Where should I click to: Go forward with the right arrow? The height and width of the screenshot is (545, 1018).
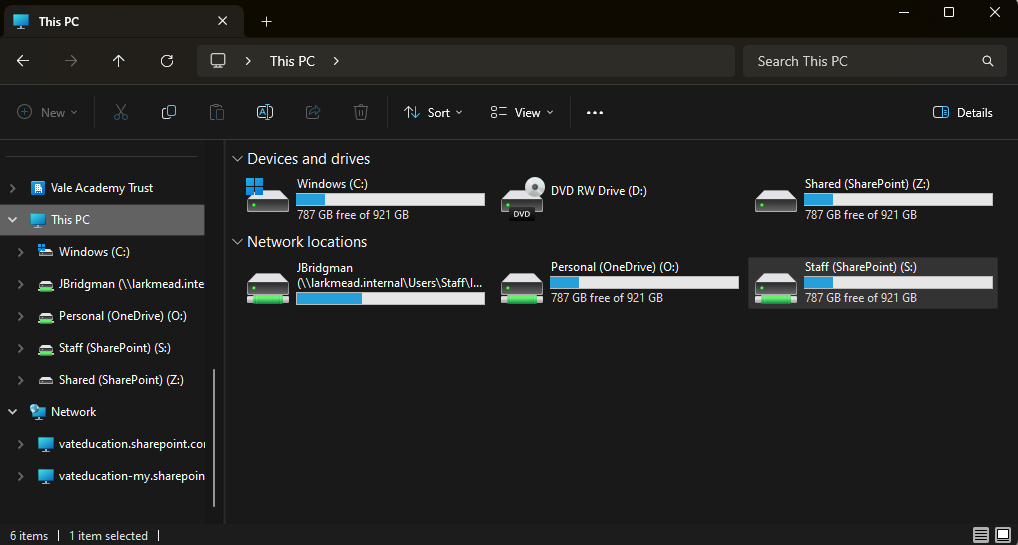71,61
